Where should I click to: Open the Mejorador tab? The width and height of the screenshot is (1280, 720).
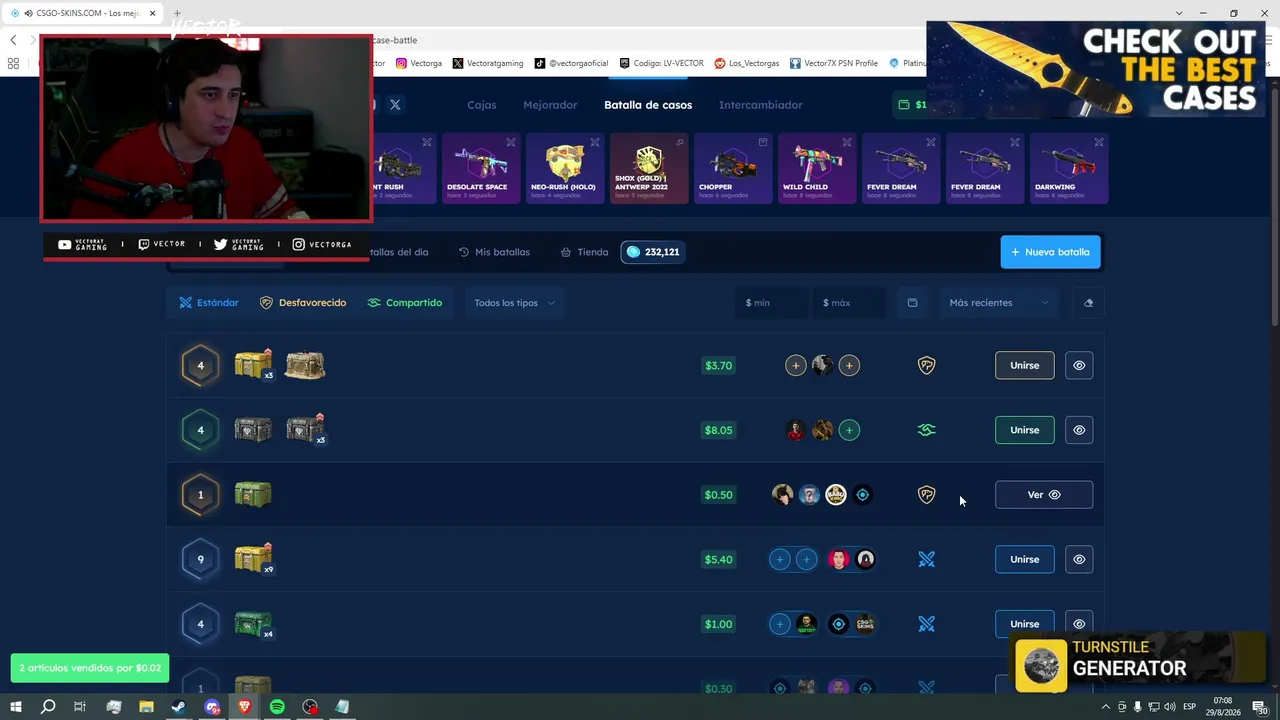pos(550,105)
